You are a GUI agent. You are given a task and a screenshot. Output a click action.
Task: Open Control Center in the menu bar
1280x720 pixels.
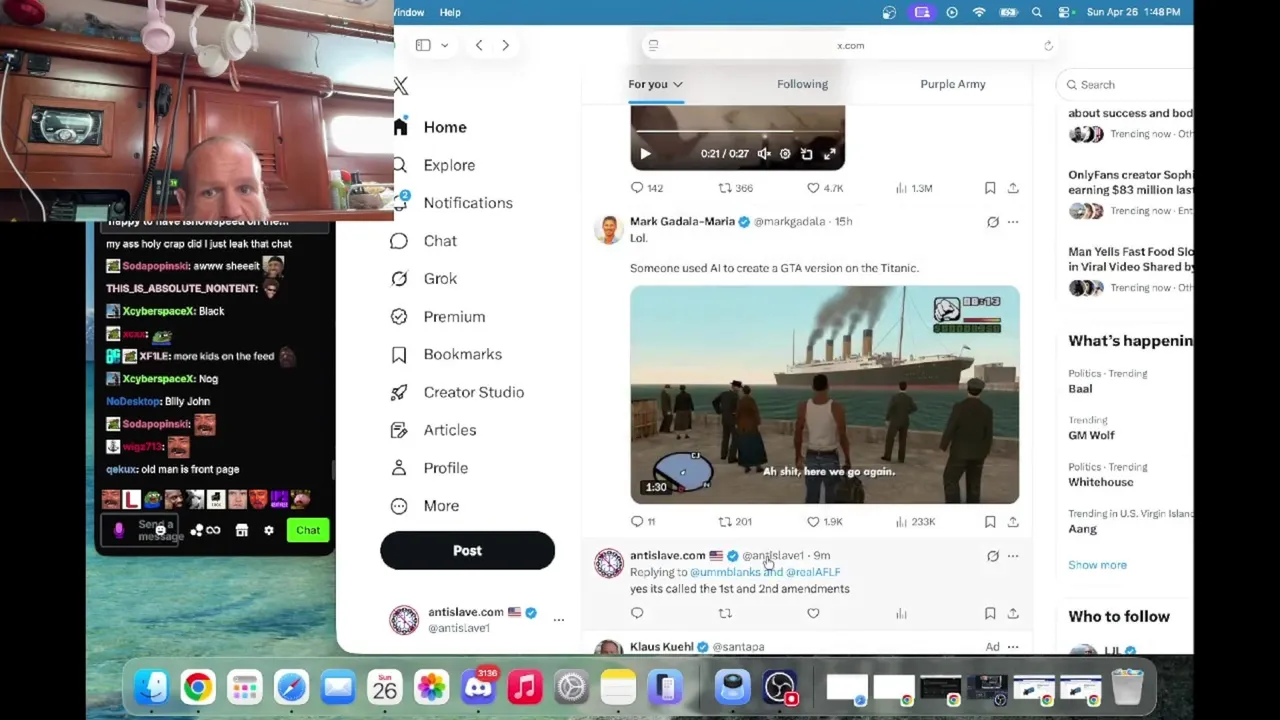(x=1064, y=12)
